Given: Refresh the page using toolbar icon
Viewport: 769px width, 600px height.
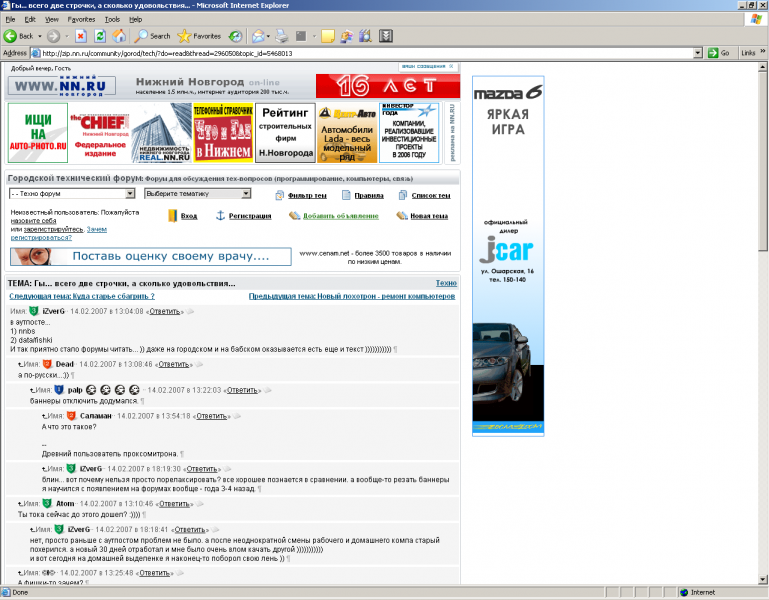Looking at the screenshot, I should click(100, 36).
